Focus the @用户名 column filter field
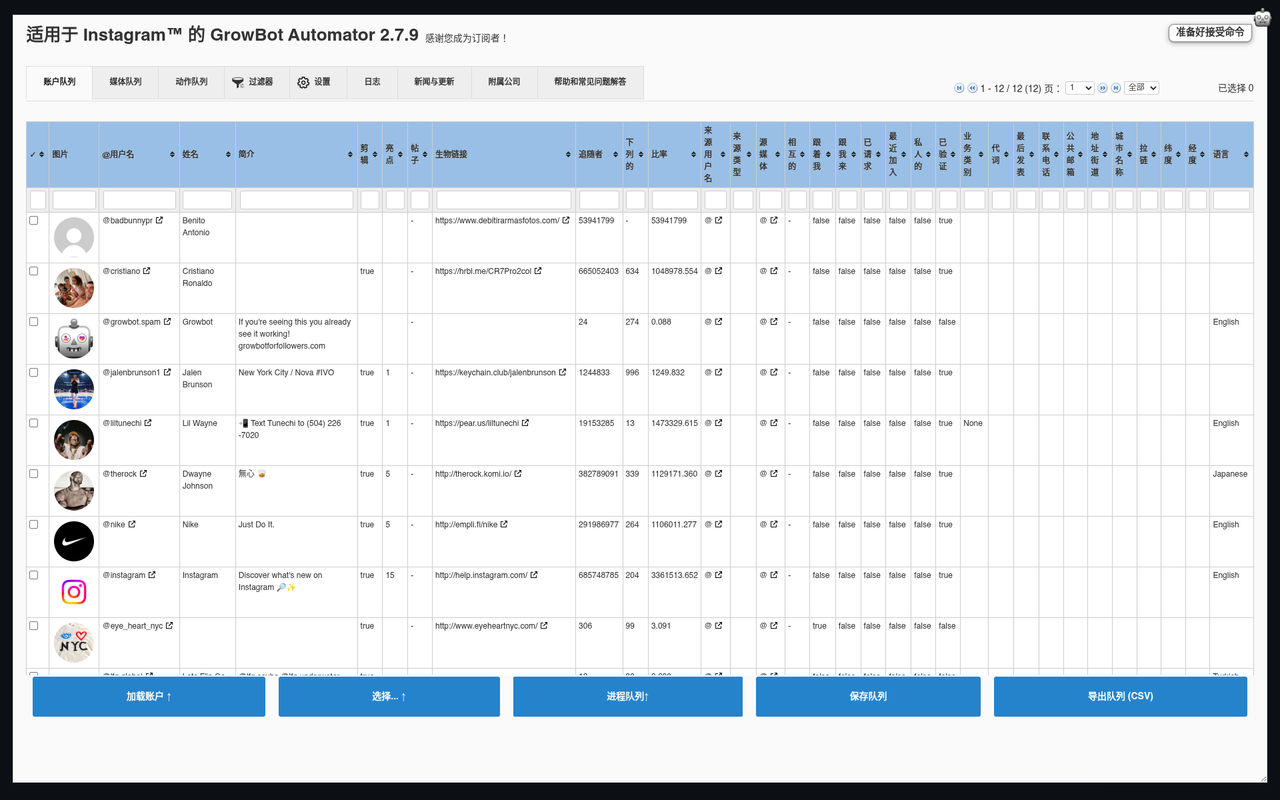 140,200
